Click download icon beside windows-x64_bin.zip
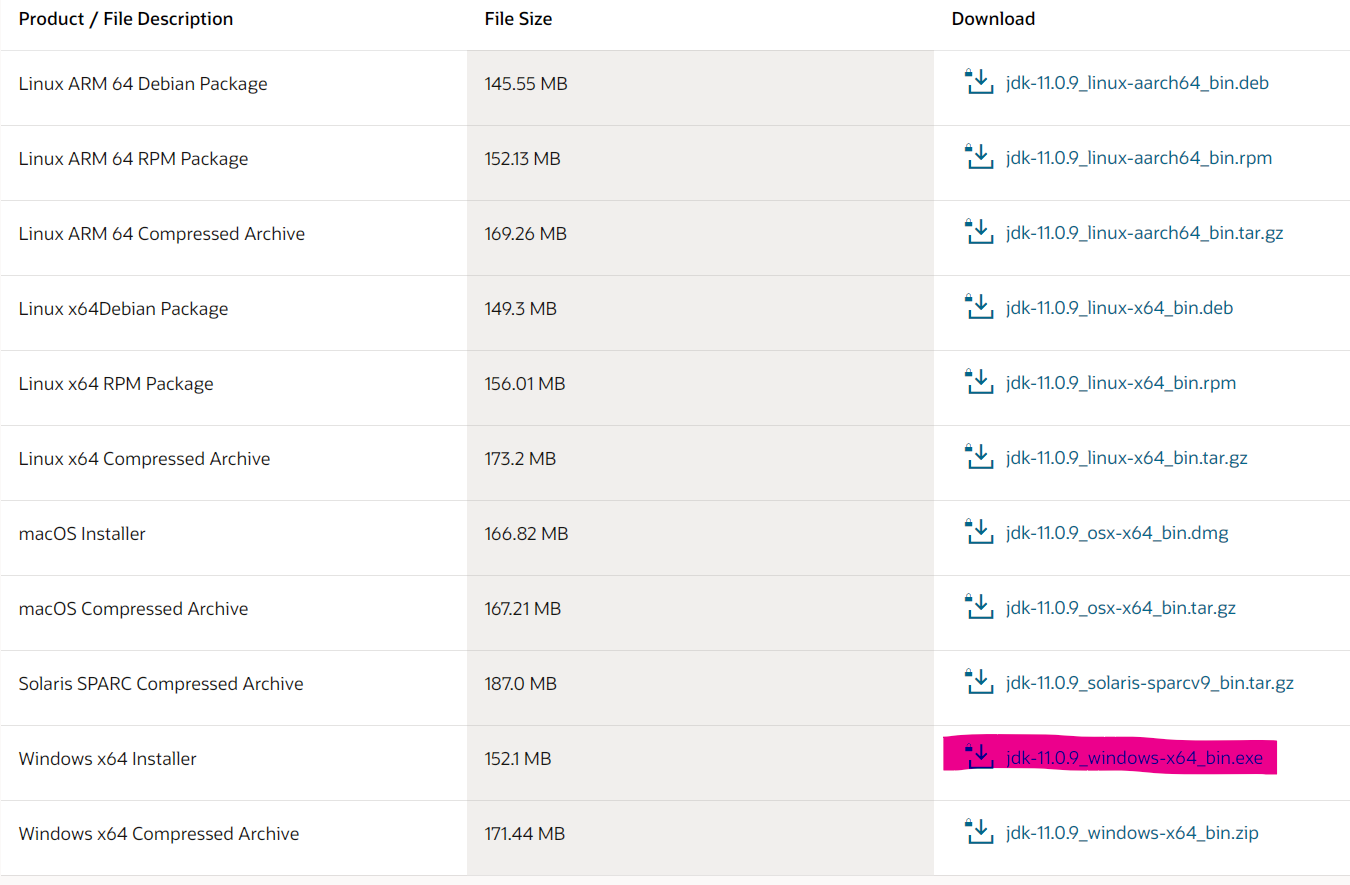This screenshot has height=885, width=1350. (x=978, y=831)
